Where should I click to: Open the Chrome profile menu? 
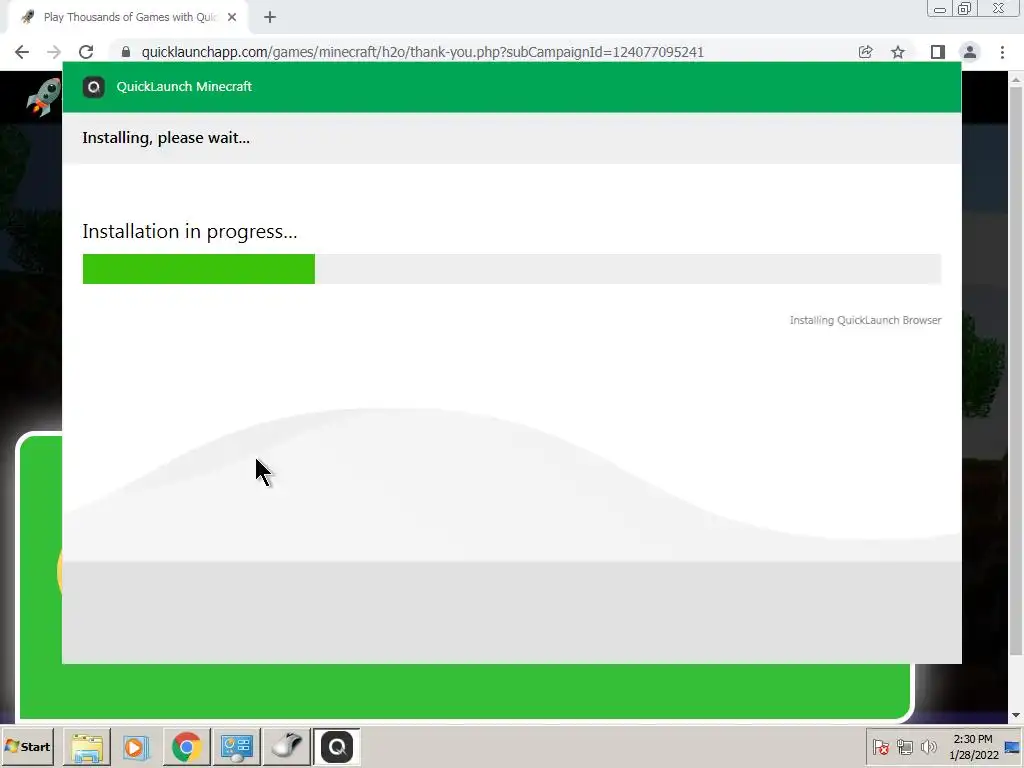coord(970,52)
